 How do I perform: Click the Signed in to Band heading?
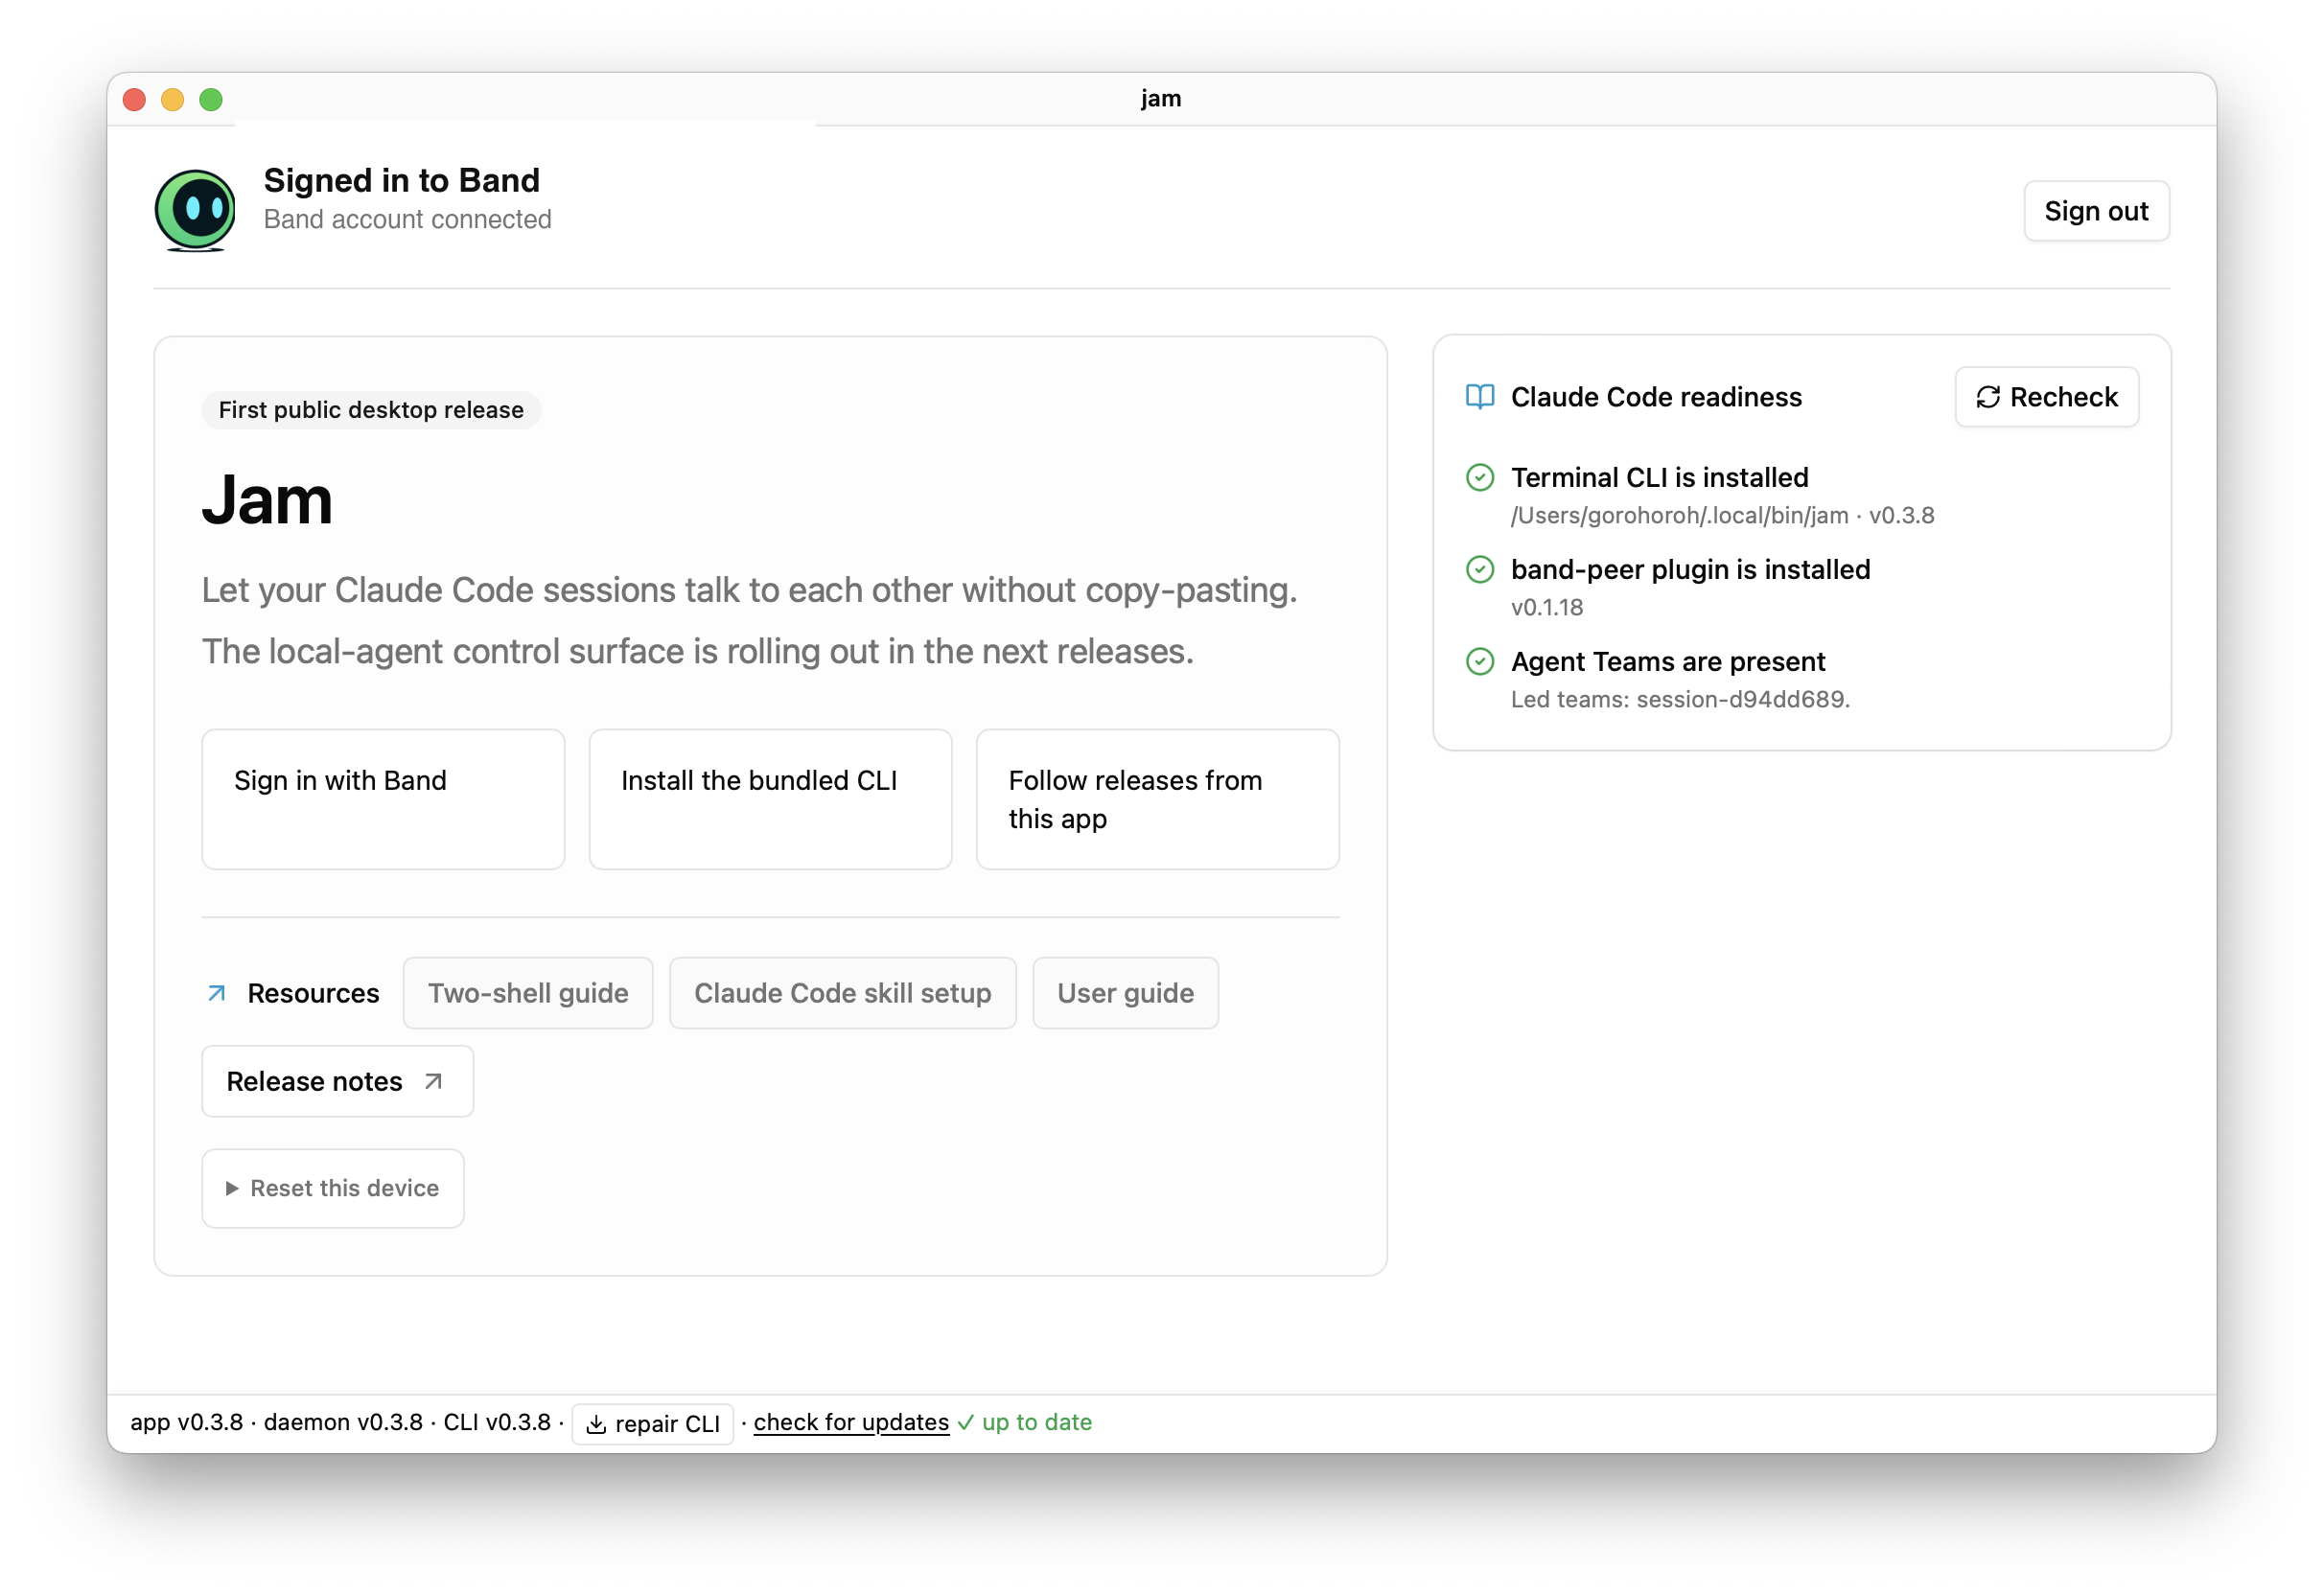tap(401, 180)
